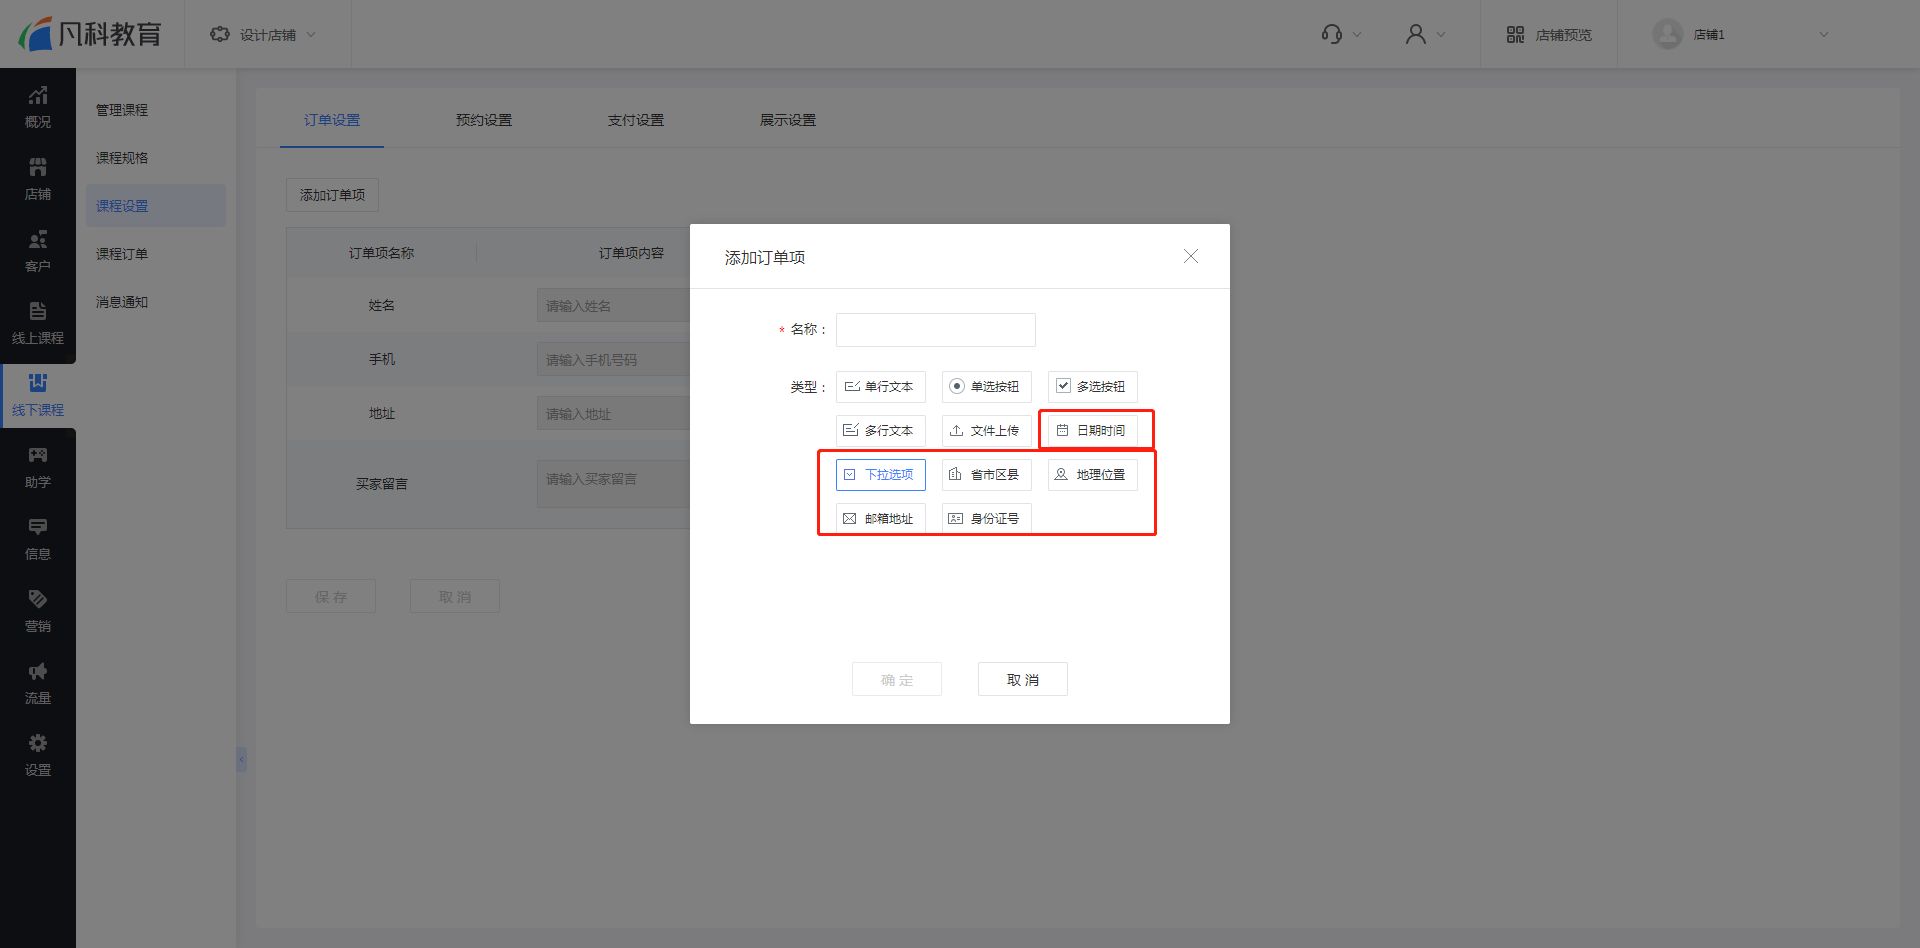
Task: Select 下拉选项 dropdown type option
Action: 880,475
